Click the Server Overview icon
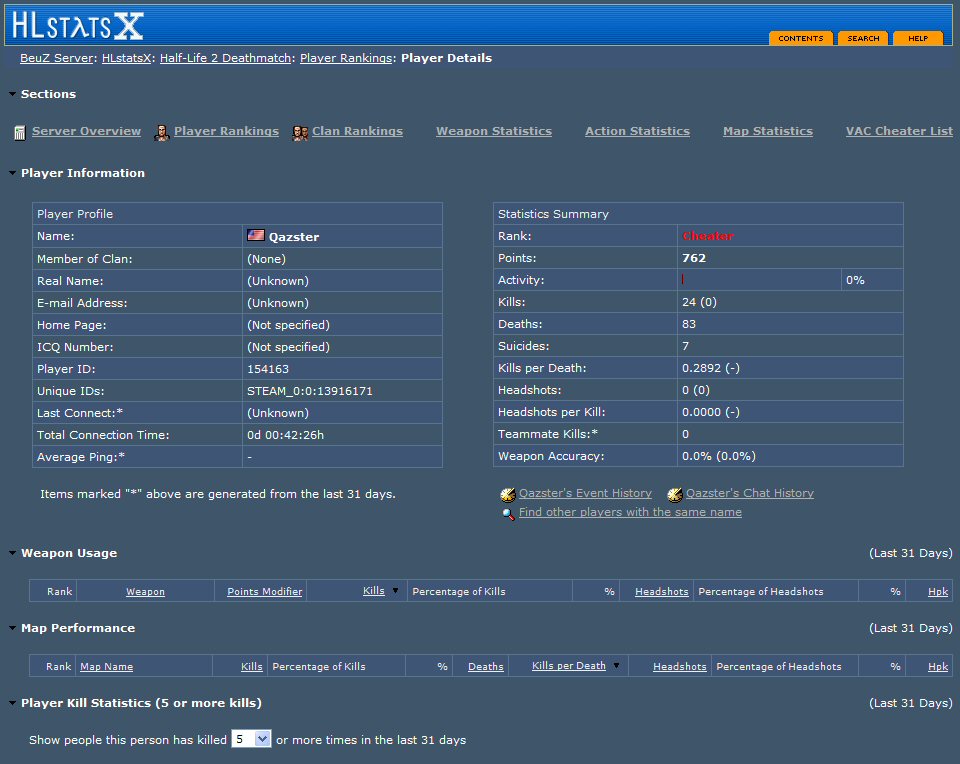Viewport: 960px width, 764px height. [x=20, y=132]
